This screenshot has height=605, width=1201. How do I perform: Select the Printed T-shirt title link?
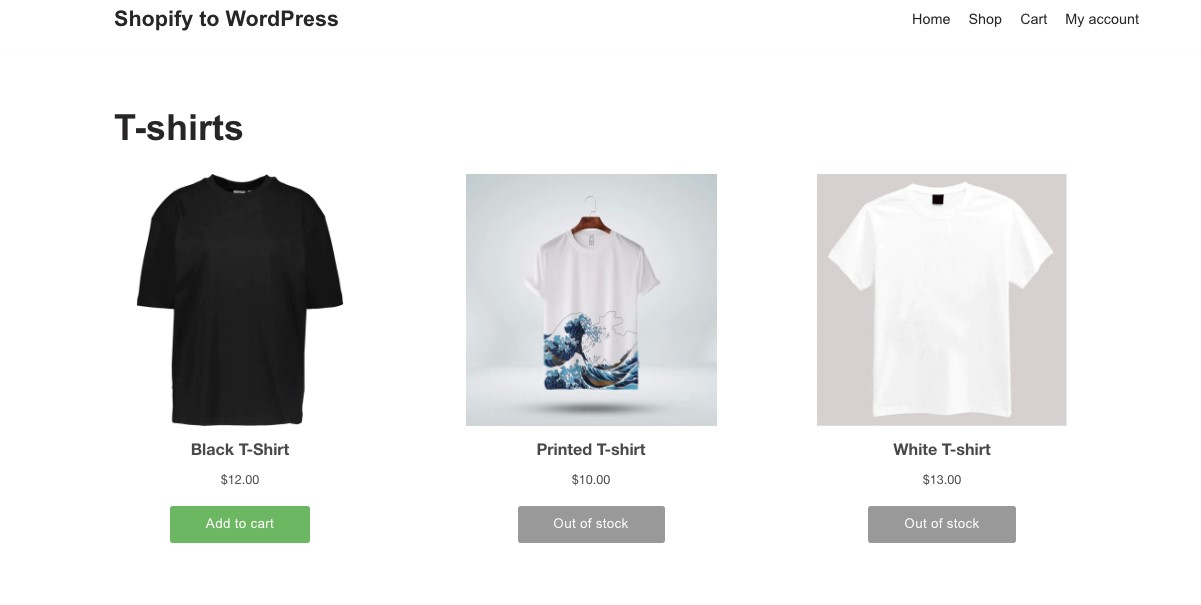(591, 450)
